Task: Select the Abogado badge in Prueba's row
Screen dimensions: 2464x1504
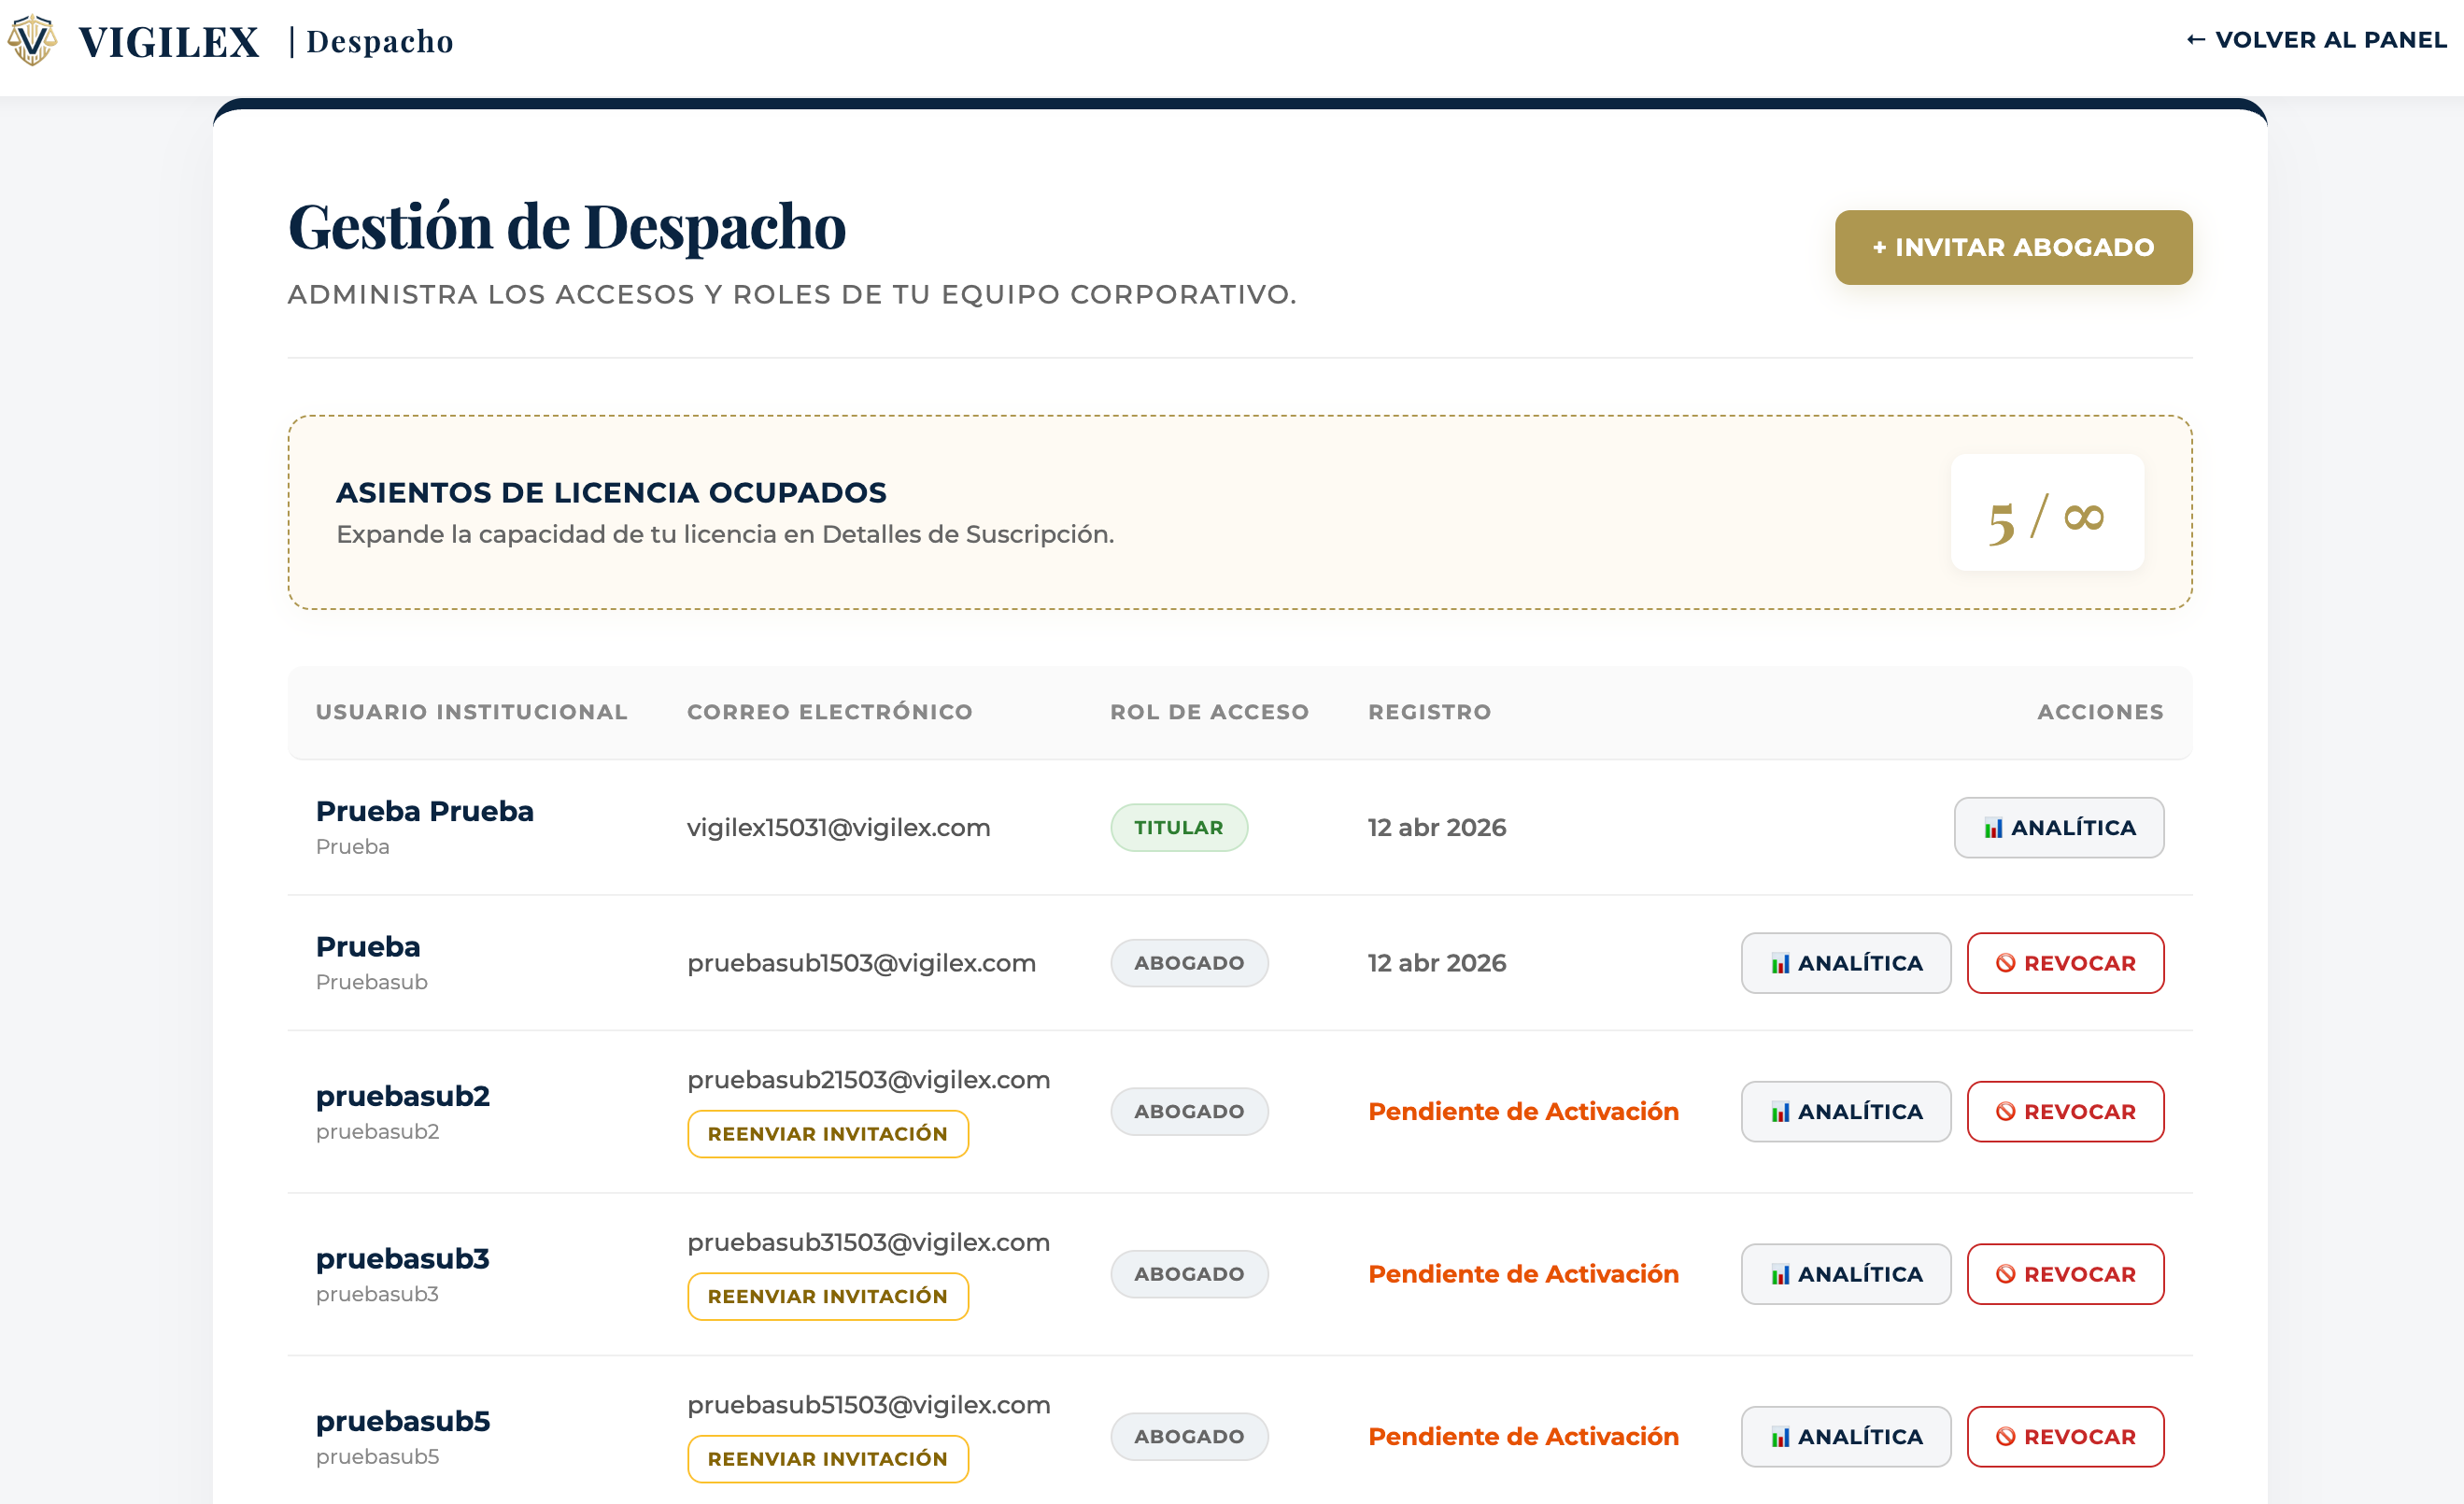Action: click(1189, 962)
